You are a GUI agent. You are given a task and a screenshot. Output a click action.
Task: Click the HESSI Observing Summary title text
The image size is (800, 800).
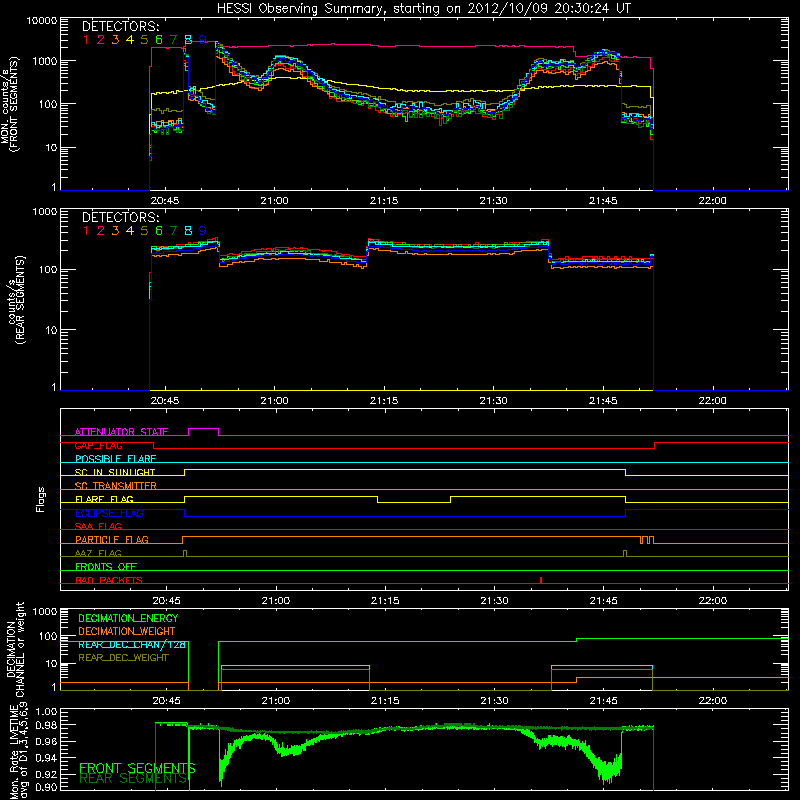[424, 9]
